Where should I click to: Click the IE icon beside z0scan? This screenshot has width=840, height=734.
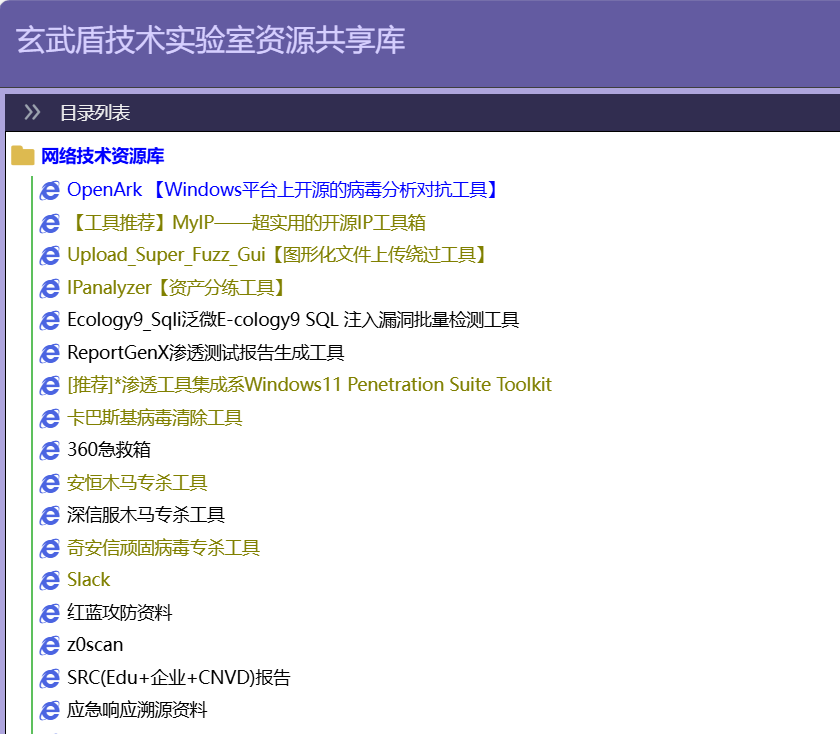[x=50, y=646]
